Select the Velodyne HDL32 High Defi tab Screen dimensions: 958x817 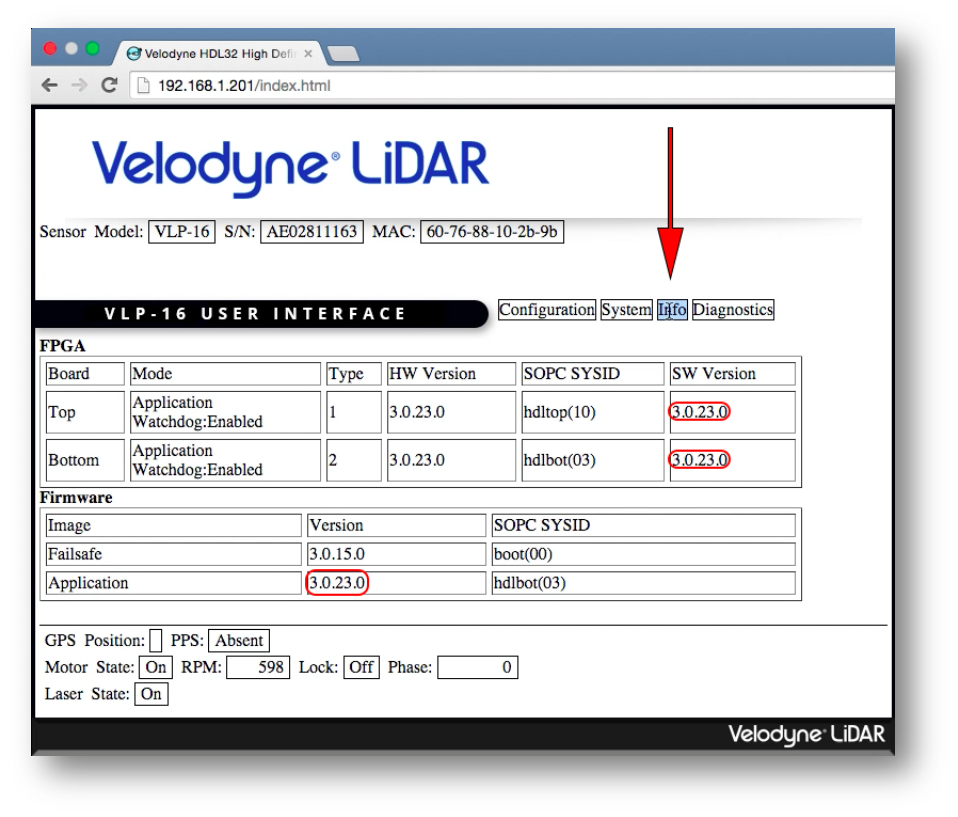point(219,54)
